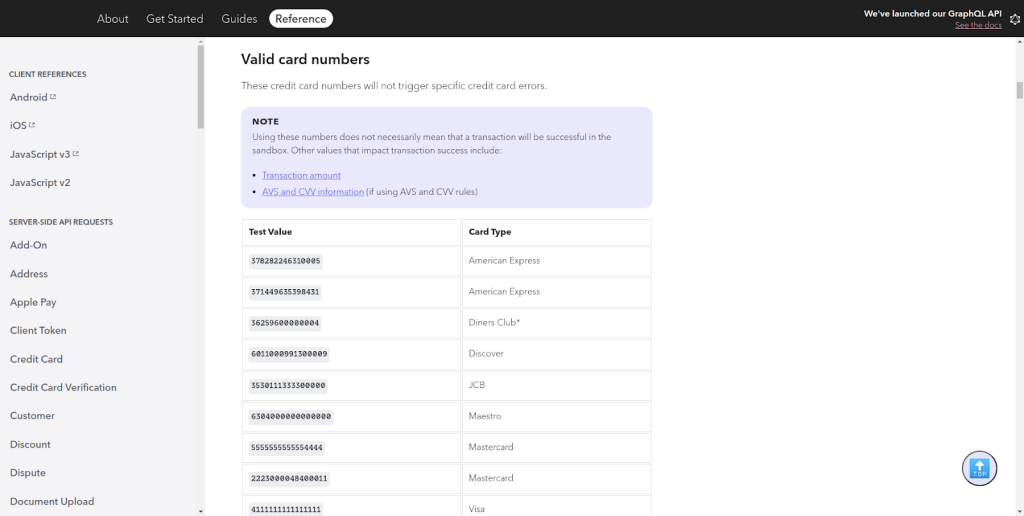Click the Visa test number 4111111111111111

click(286, 509)
